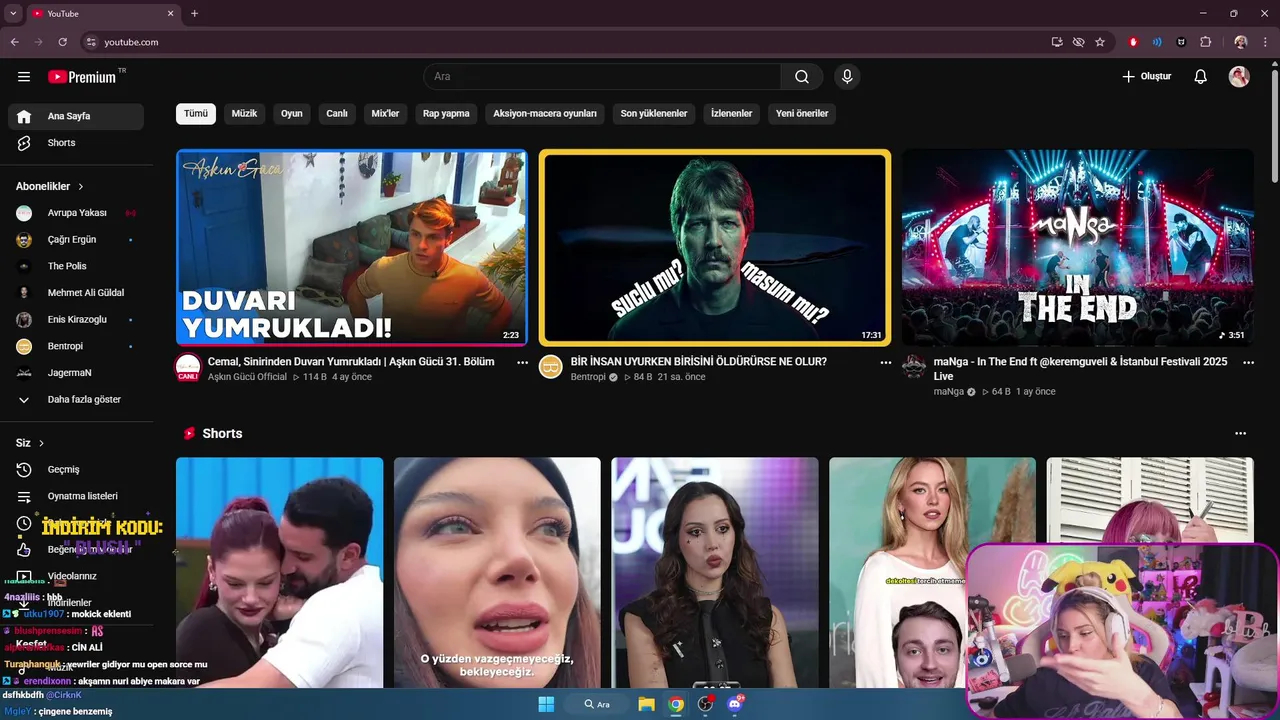Open options menu for Cemal video

522,363
